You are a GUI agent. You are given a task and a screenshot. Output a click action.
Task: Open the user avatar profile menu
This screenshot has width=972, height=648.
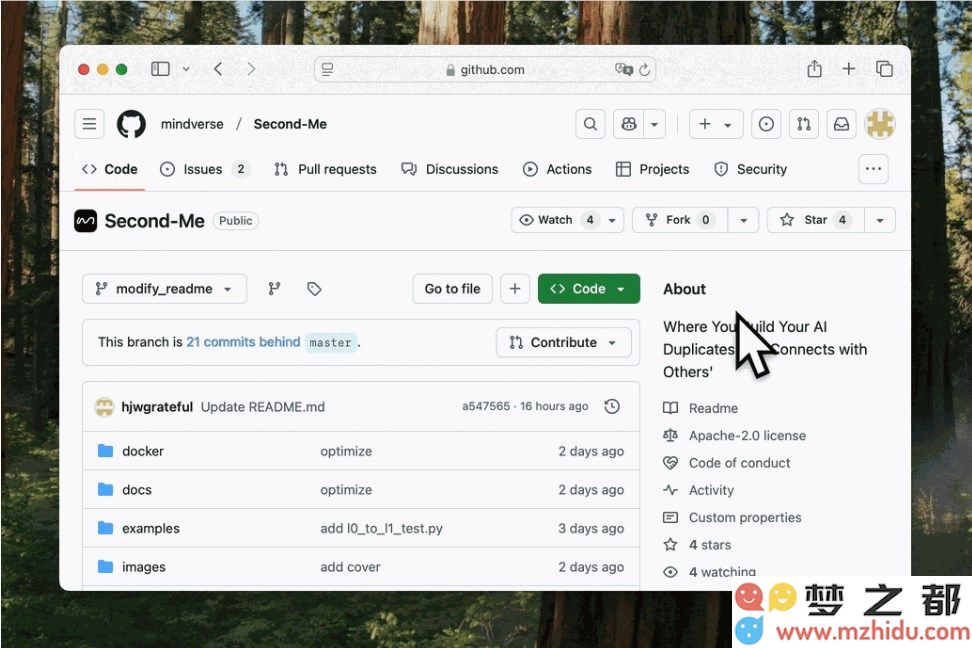pyautogui.click(x=880, y=124)
